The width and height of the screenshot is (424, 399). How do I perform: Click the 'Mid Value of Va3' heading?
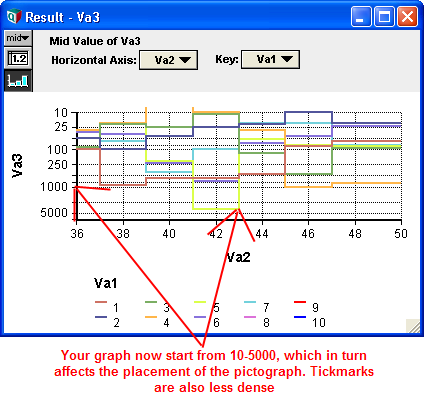pos(95,41)
